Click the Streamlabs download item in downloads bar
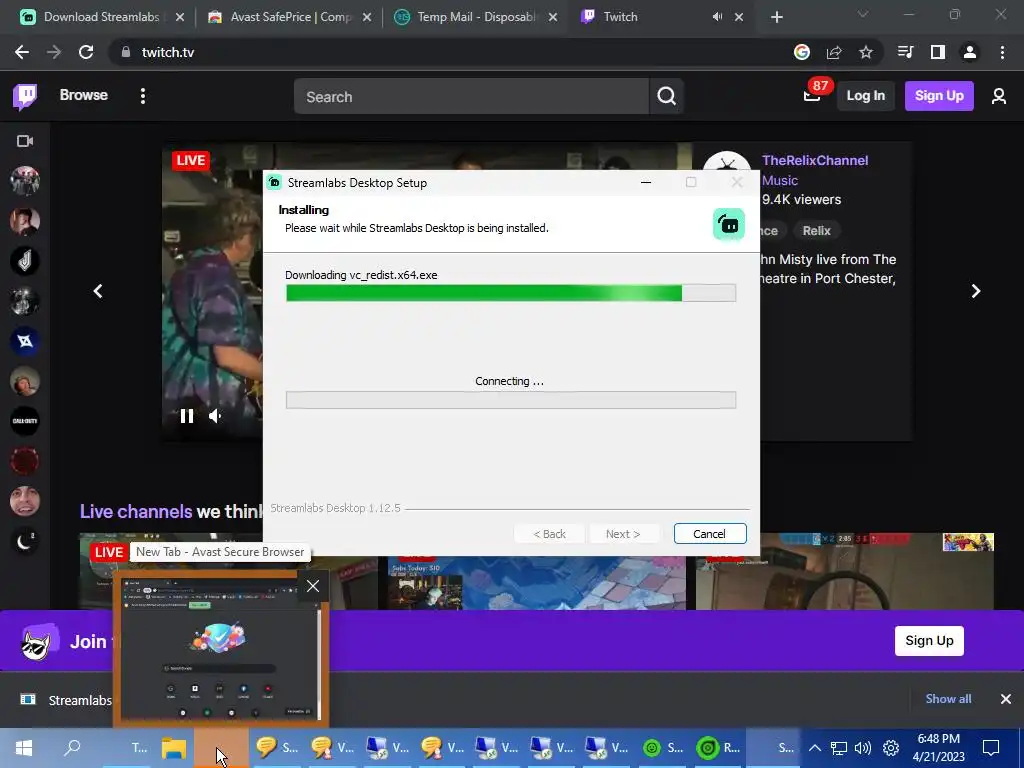The width and height of the screenshot is (1024, 768). 64,700
